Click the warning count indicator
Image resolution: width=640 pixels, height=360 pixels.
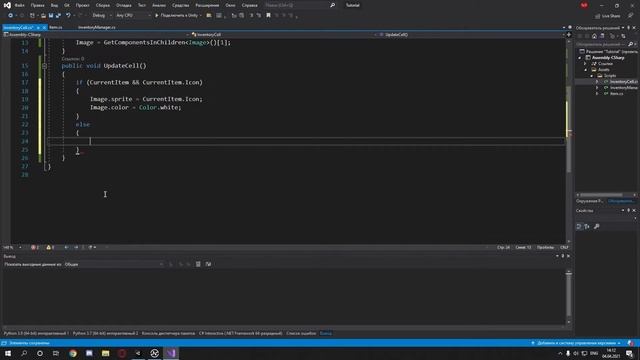(x=50, y=247)
